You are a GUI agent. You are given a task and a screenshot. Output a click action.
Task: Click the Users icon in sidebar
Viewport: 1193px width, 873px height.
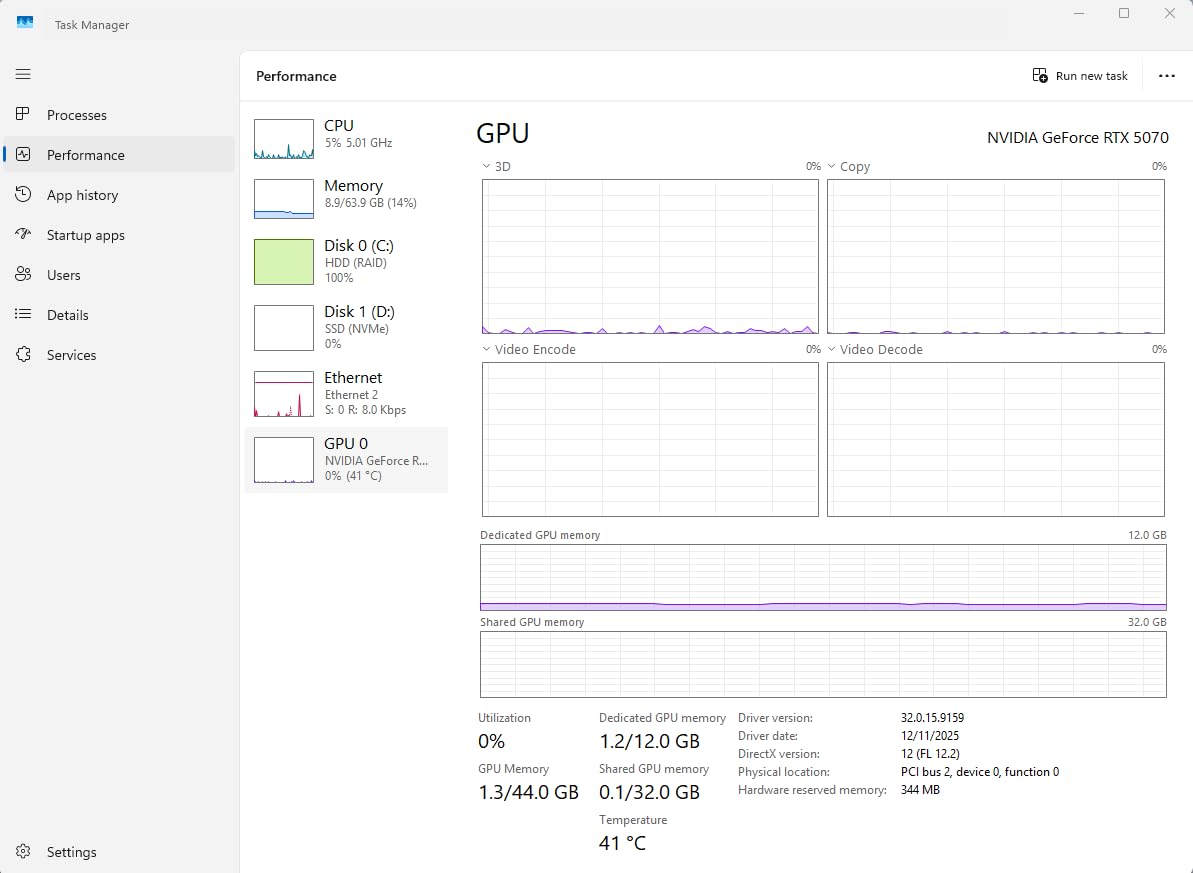click(x=23, y=275)
